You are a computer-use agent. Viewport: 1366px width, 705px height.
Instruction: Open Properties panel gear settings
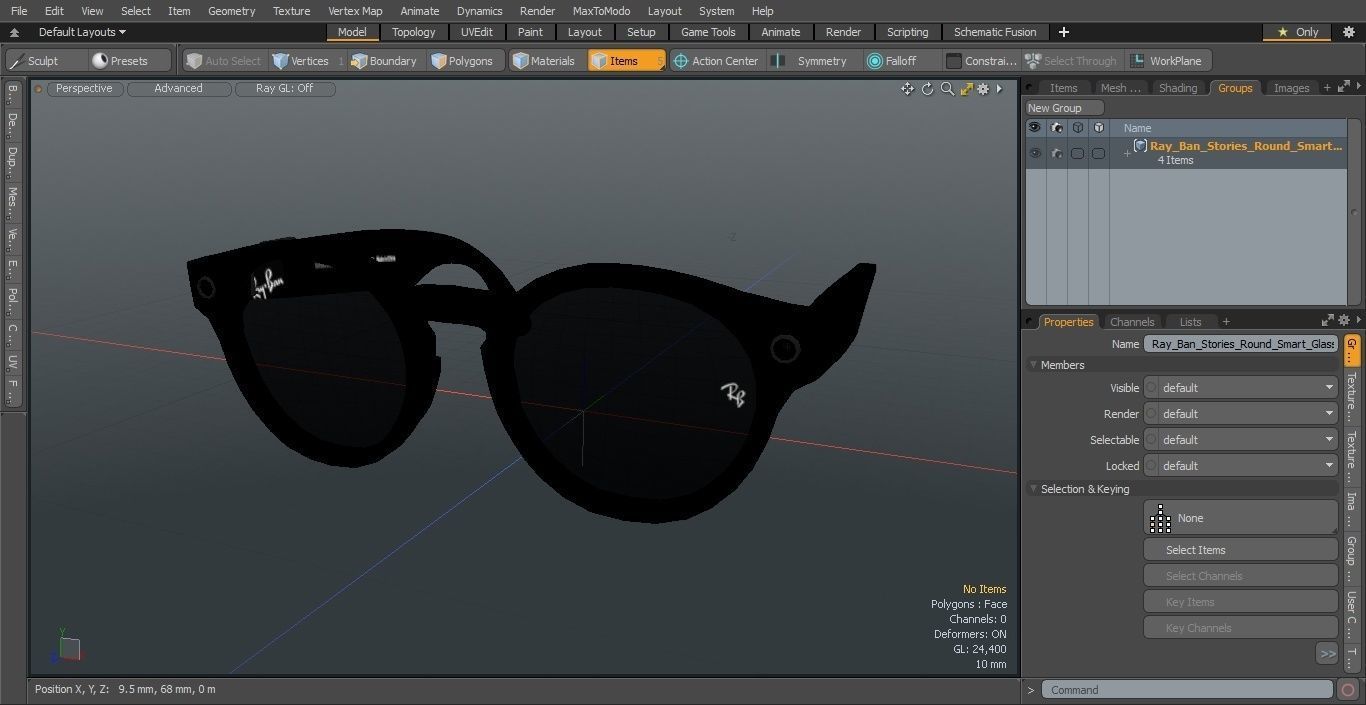coord(1343,321)
